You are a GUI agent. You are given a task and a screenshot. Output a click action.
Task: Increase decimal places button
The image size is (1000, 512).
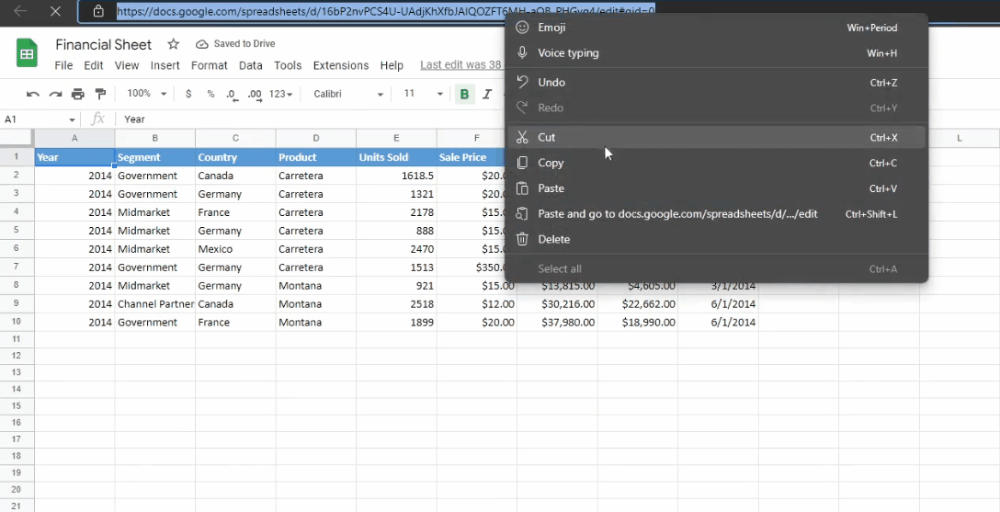tap(254, 94)
